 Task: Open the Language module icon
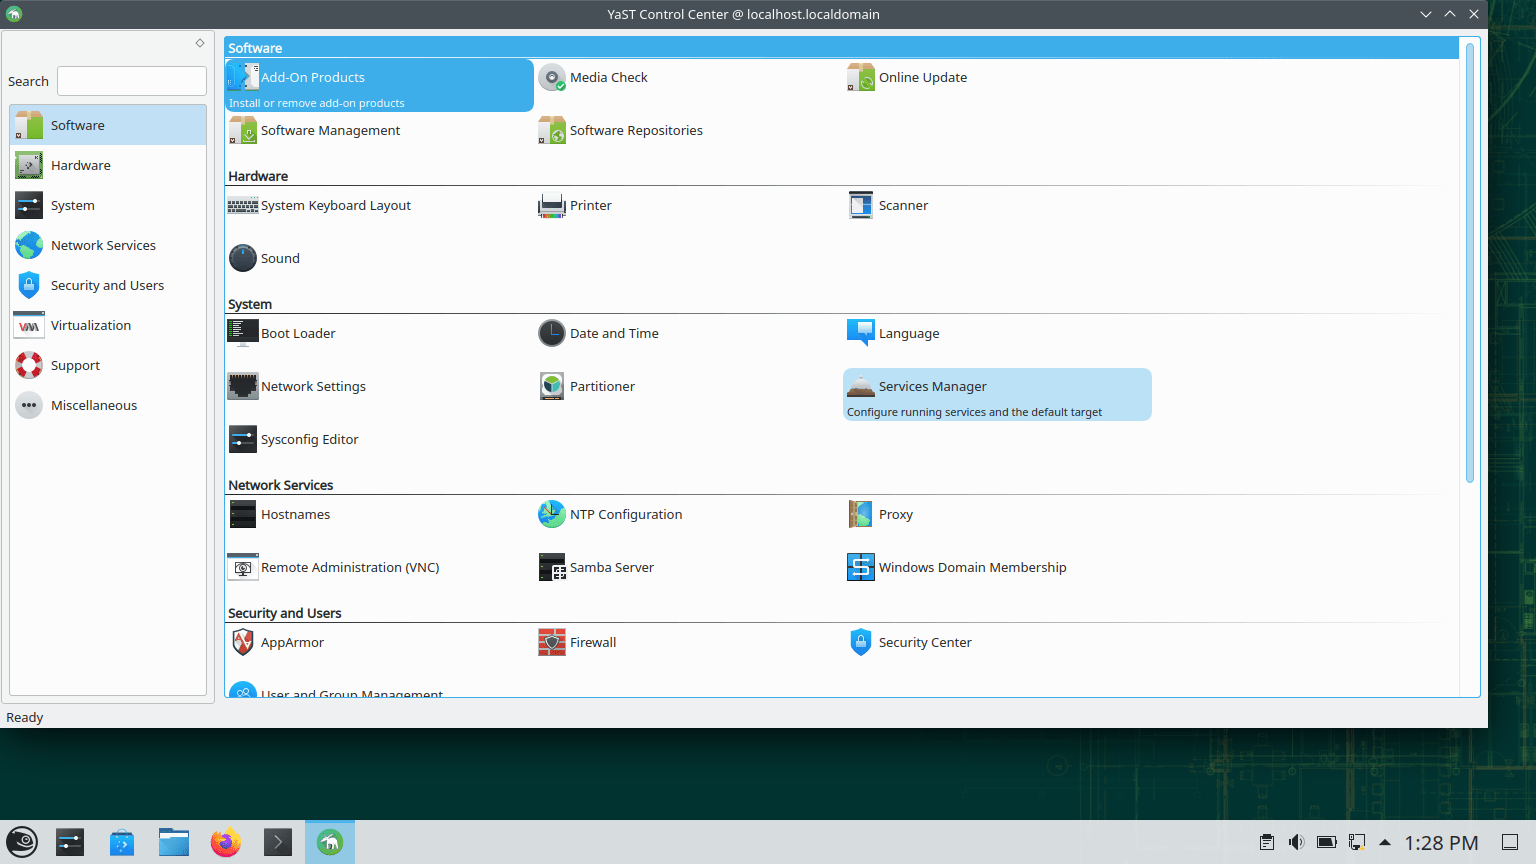click(861, 333)
